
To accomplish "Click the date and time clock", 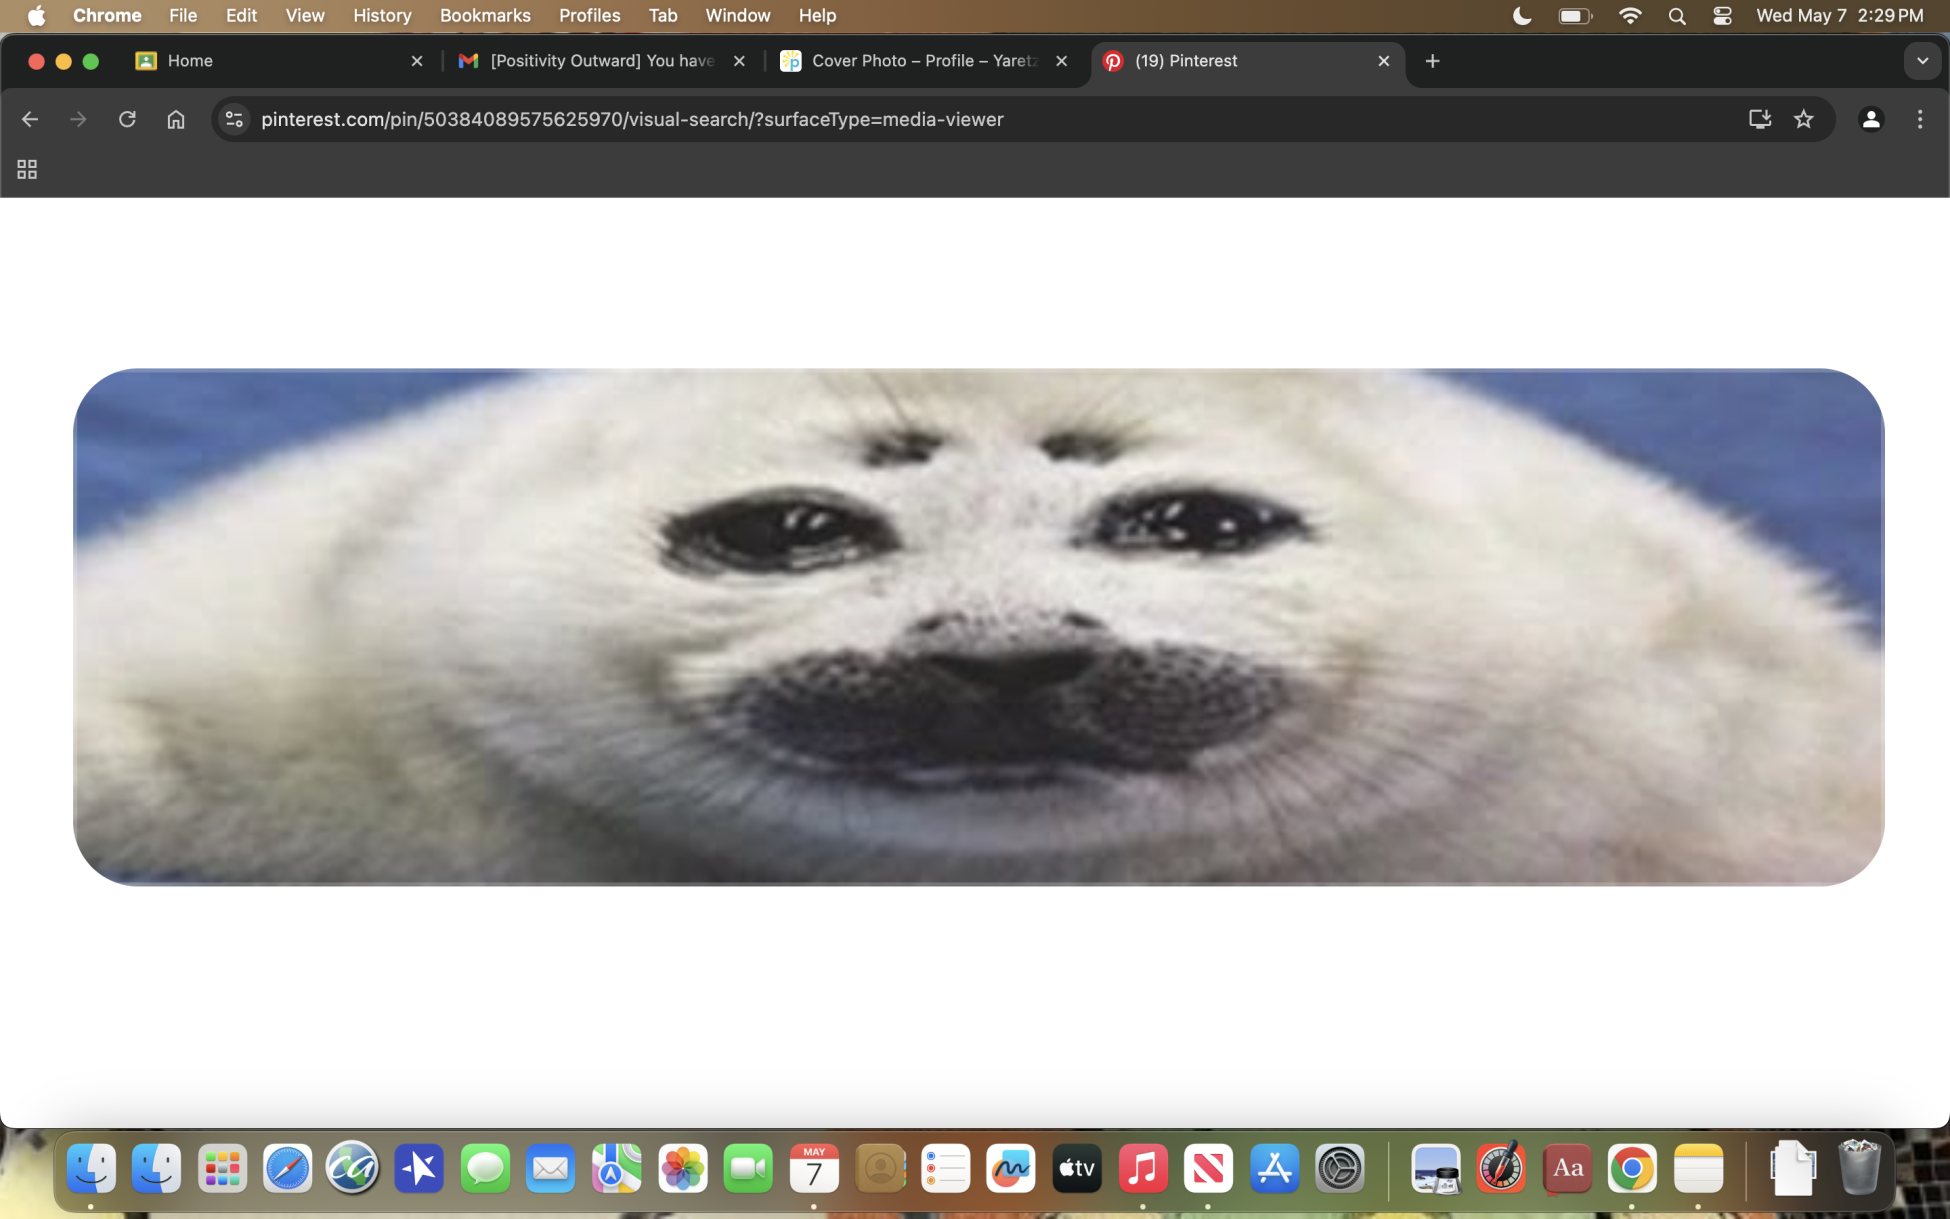I will (1839, 15).
